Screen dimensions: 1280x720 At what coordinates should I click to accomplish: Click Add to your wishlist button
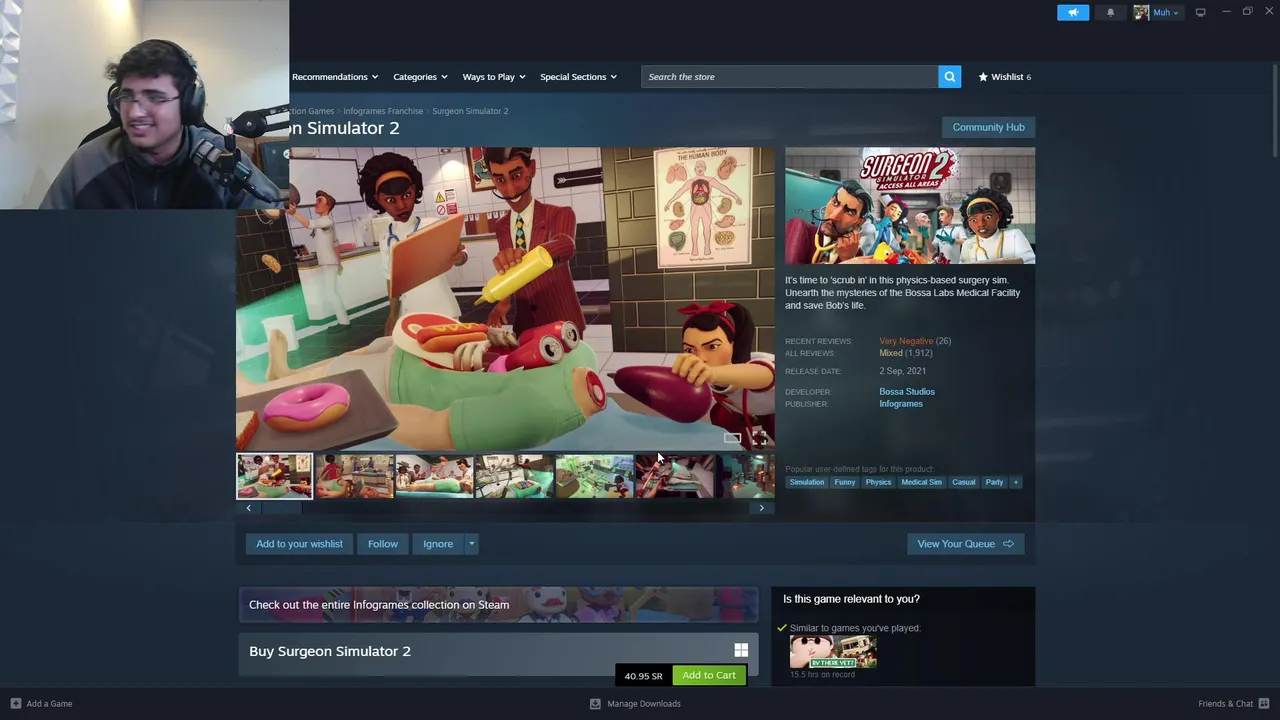coord(299,544)
